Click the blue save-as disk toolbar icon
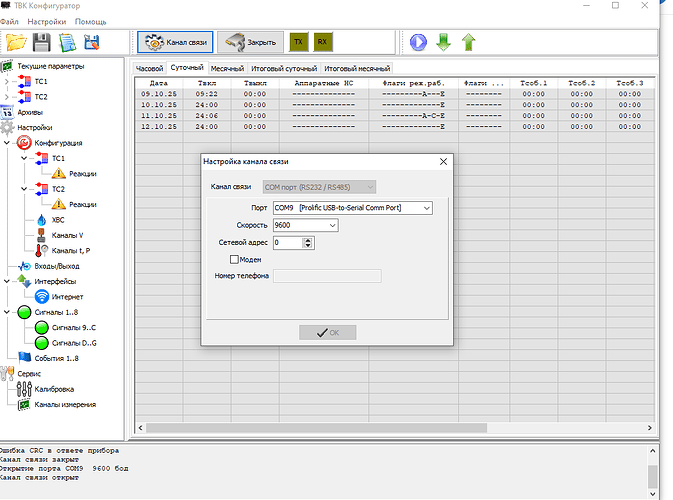 92,42
